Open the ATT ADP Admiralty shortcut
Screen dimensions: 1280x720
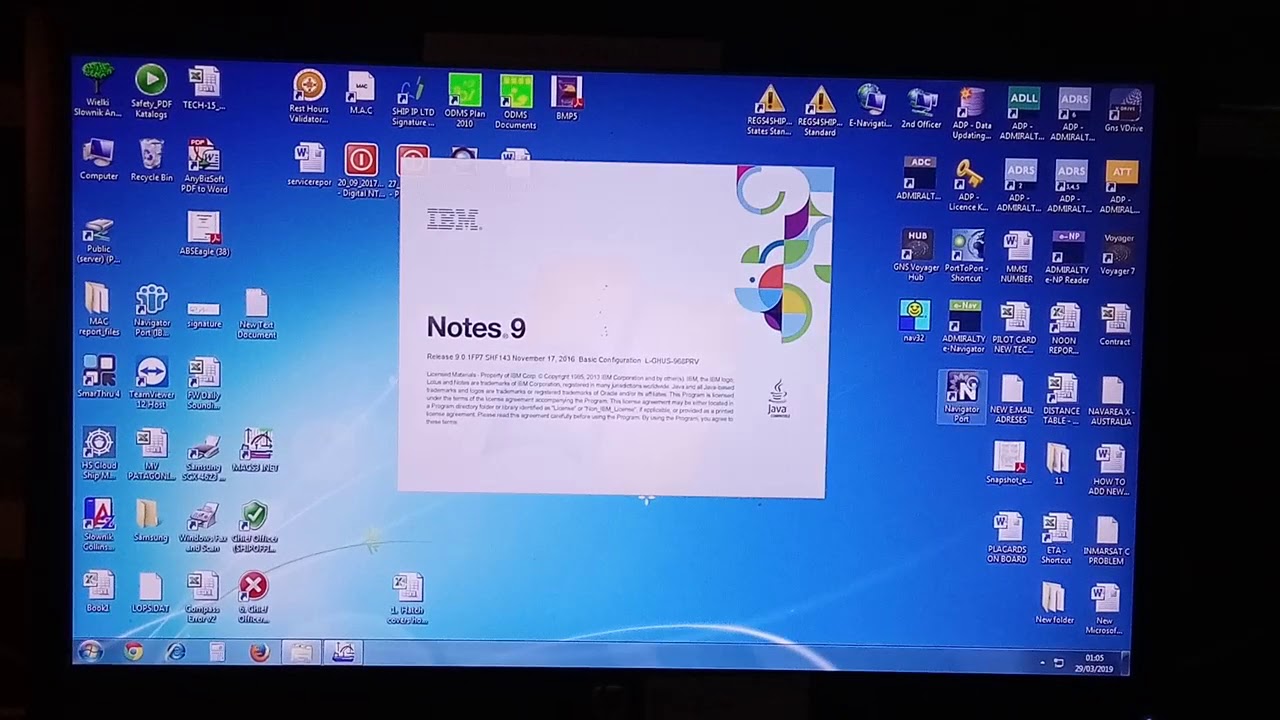(x=1120, y=187)
